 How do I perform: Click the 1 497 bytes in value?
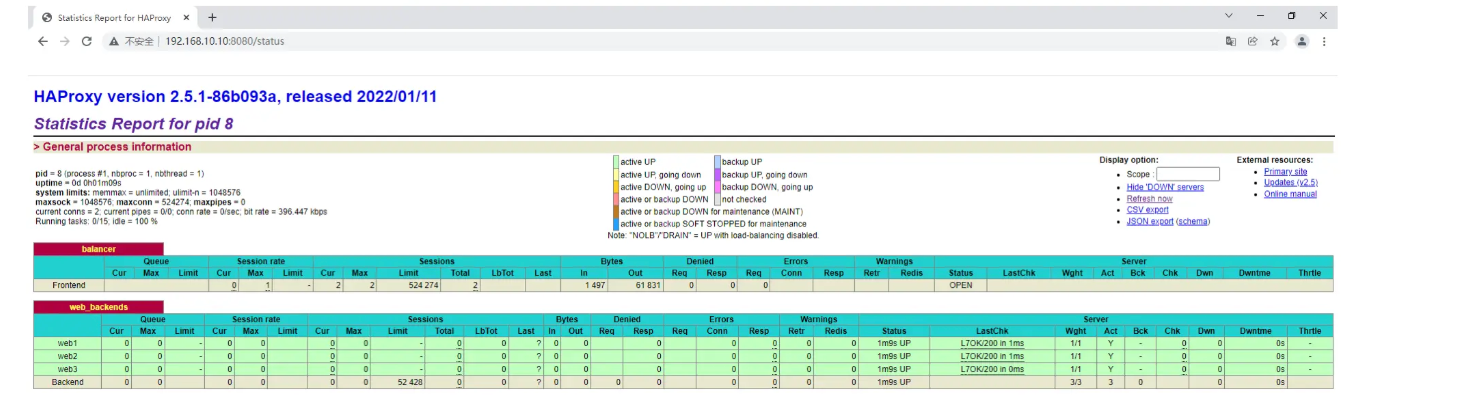point(596,285)
